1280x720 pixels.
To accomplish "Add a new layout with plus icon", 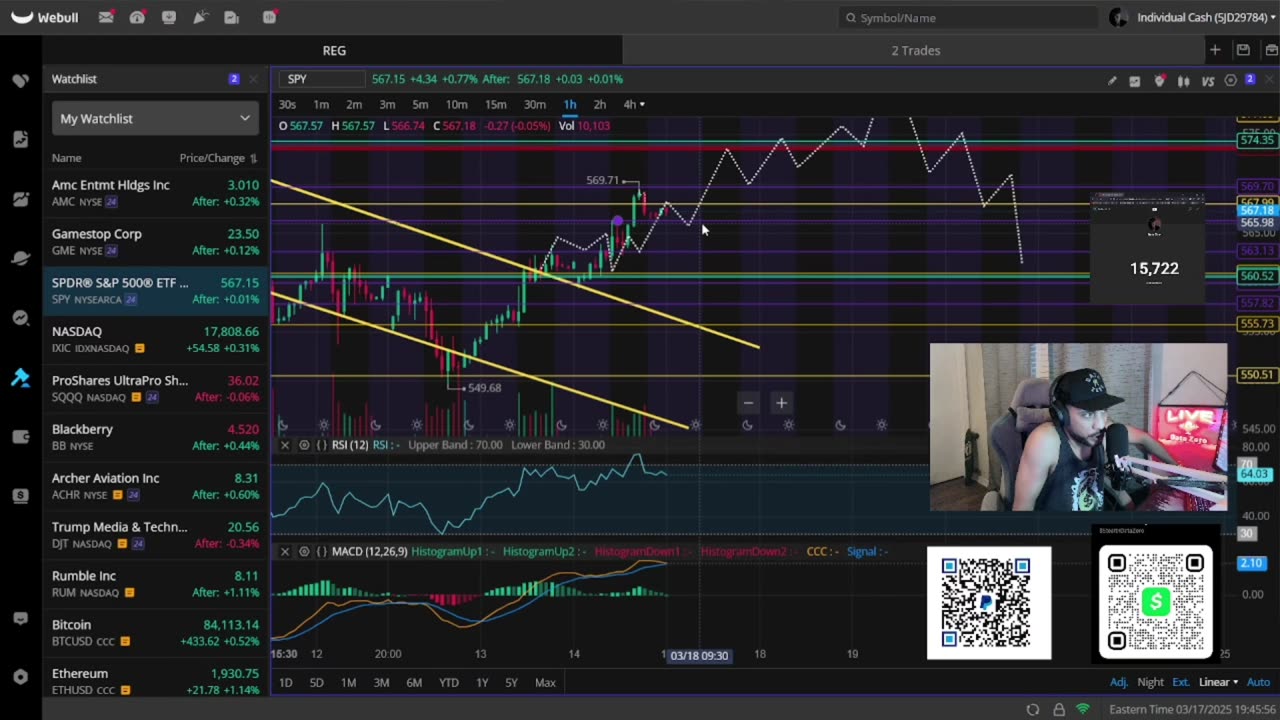I will [1215, 50].
